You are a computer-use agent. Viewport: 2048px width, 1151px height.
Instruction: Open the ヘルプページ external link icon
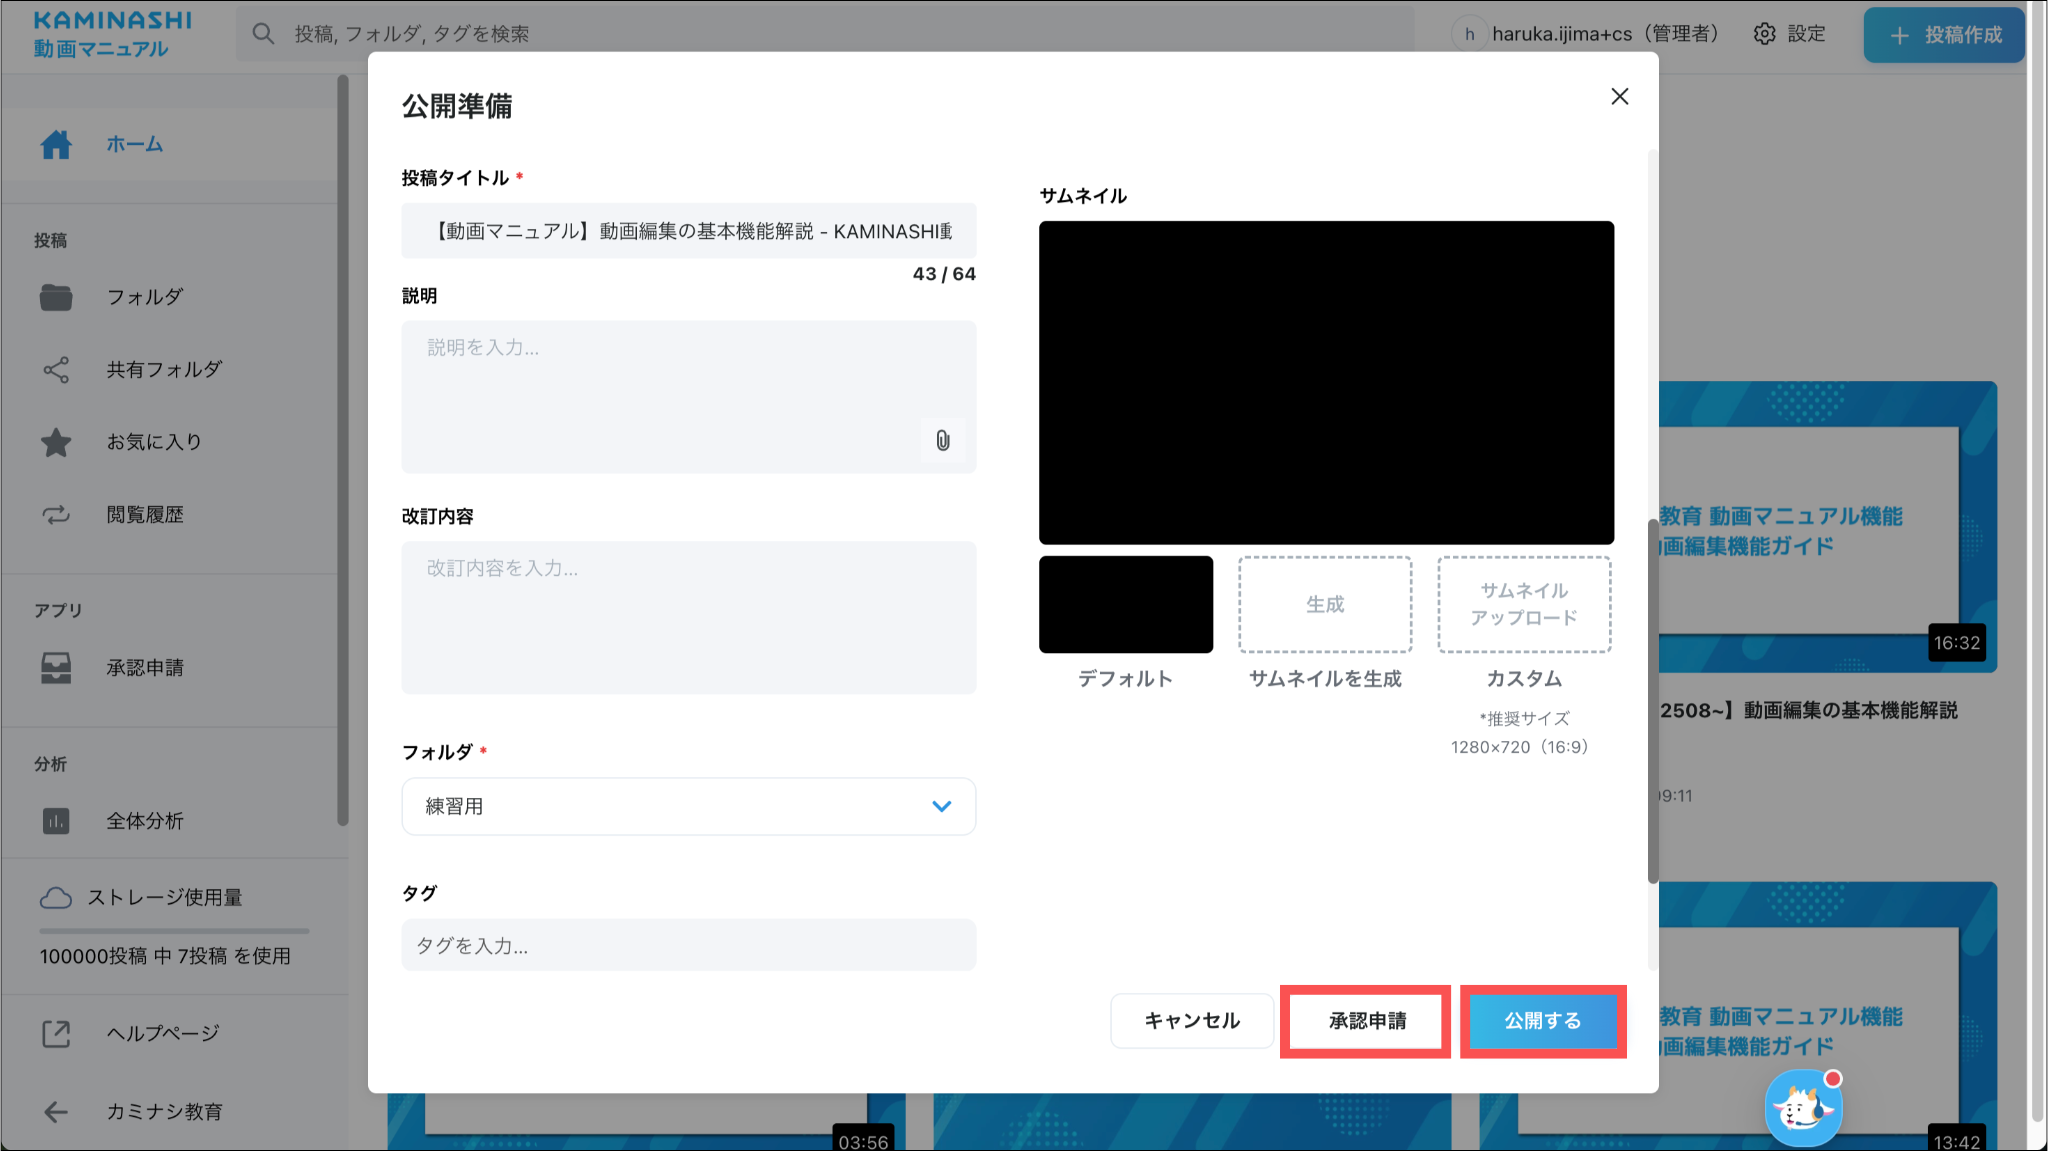(56, 1033)
